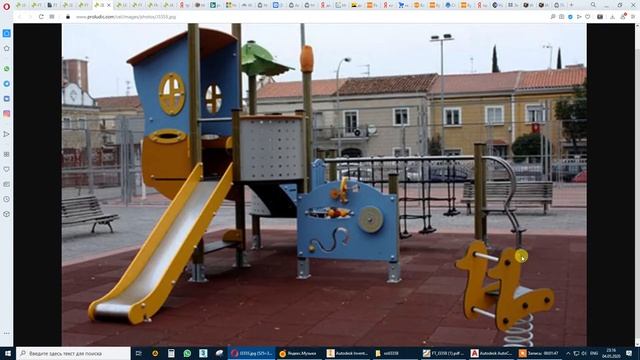Open WhatsApp from the taskbar
The image size is (640, 360).
187,353
